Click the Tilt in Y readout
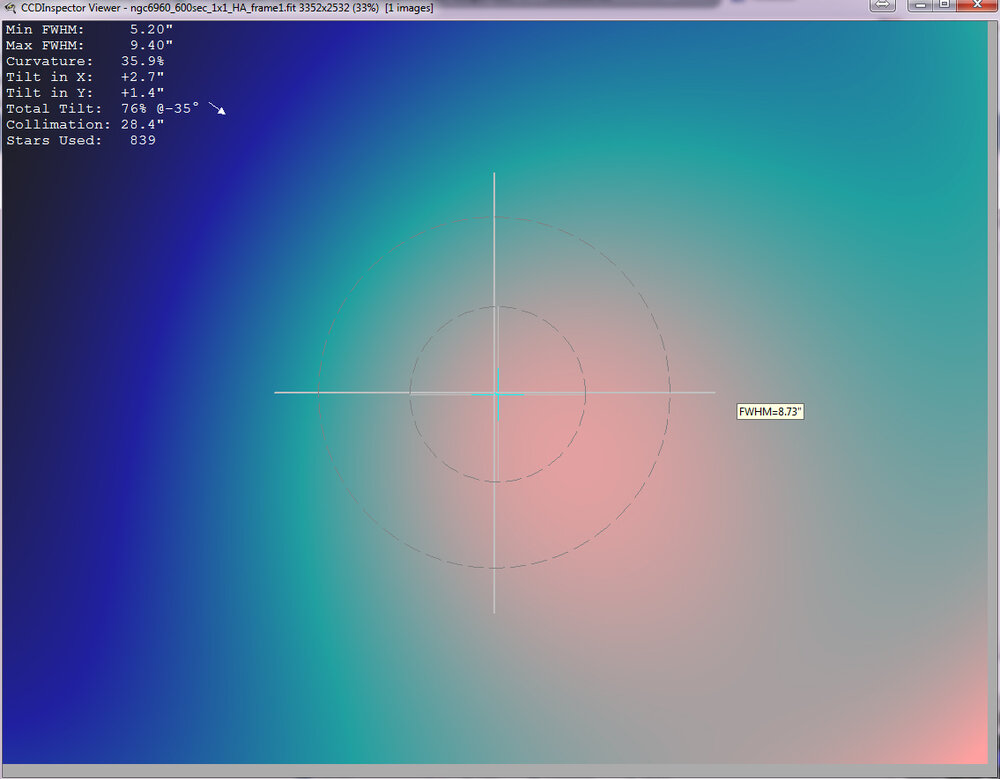This screenshot has height=779, width=1000. (85, 93)
